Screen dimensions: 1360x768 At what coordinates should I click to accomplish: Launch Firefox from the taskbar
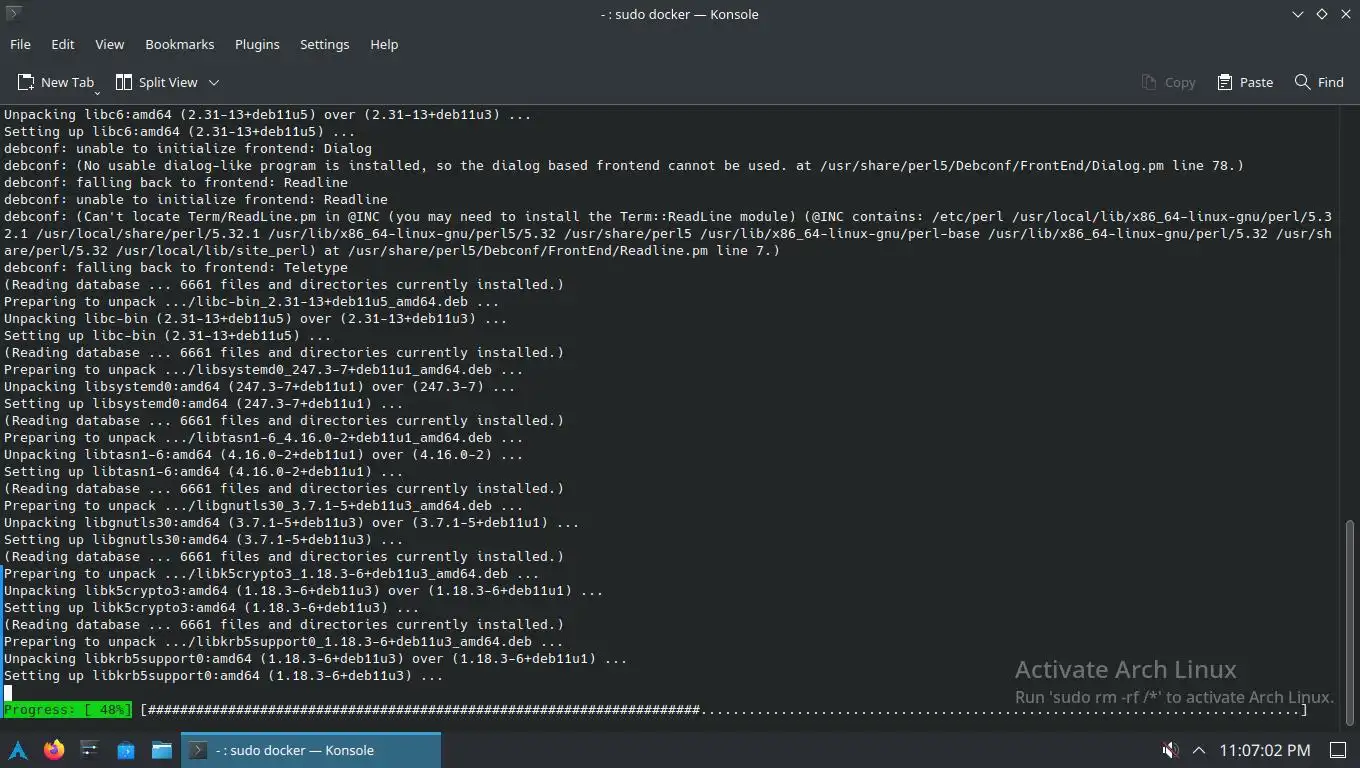pyautogui.click(x=54, y=750)
